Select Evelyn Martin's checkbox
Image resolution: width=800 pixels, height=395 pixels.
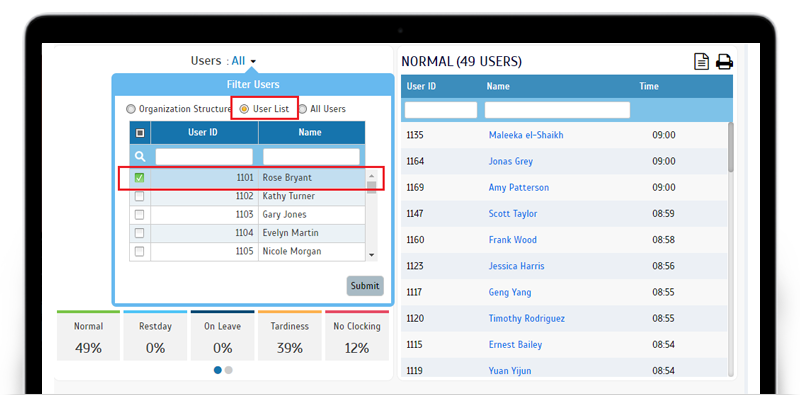click(139, 233)
